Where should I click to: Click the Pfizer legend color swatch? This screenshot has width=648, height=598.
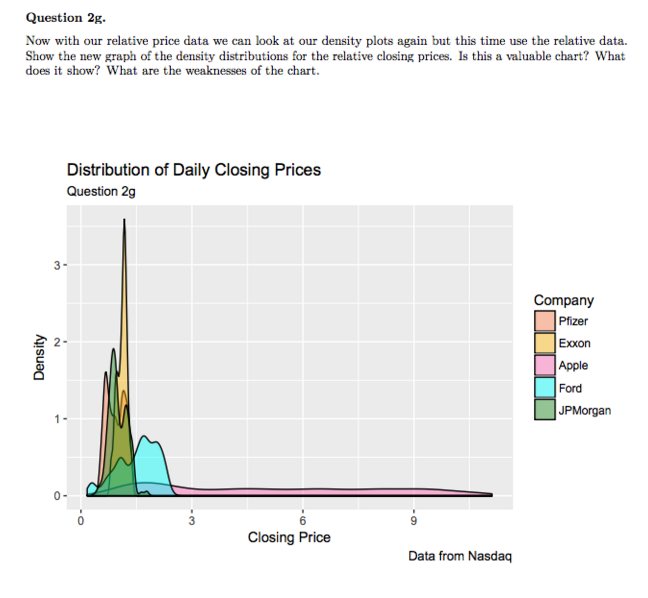pos(544,321)
